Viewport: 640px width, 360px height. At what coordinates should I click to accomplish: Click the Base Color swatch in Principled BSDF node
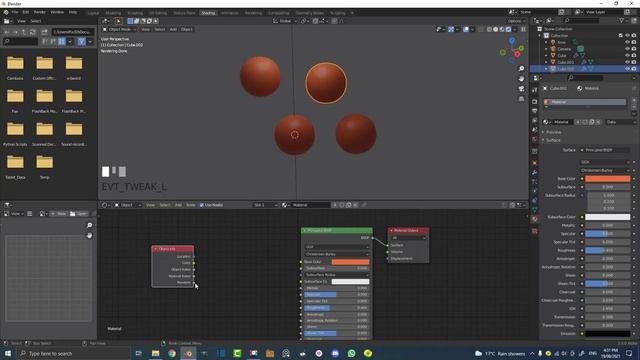[x=350, y=262]
